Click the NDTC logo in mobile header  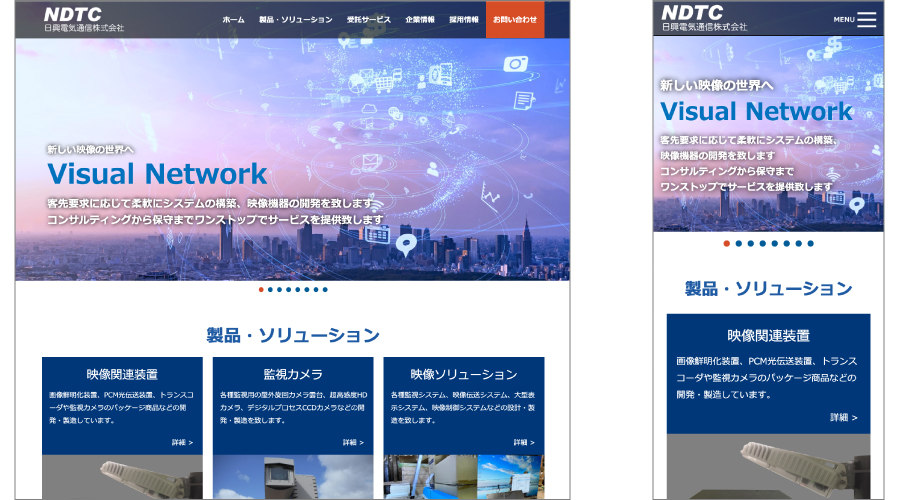point(704,18)
